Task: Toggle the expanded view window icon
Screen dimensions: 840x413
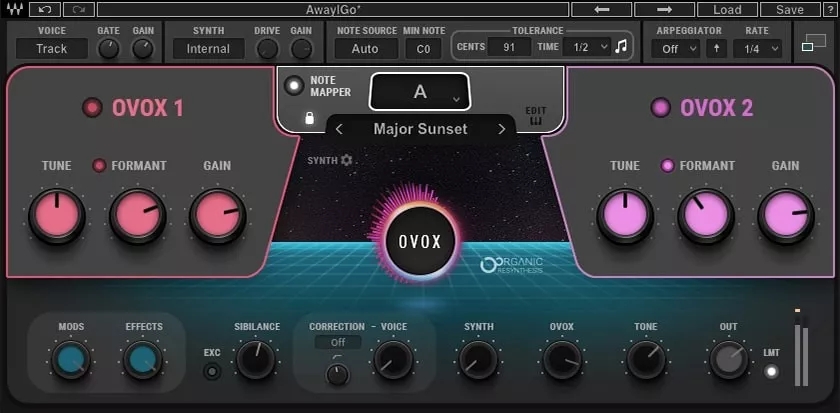Action: click(814, 42)
